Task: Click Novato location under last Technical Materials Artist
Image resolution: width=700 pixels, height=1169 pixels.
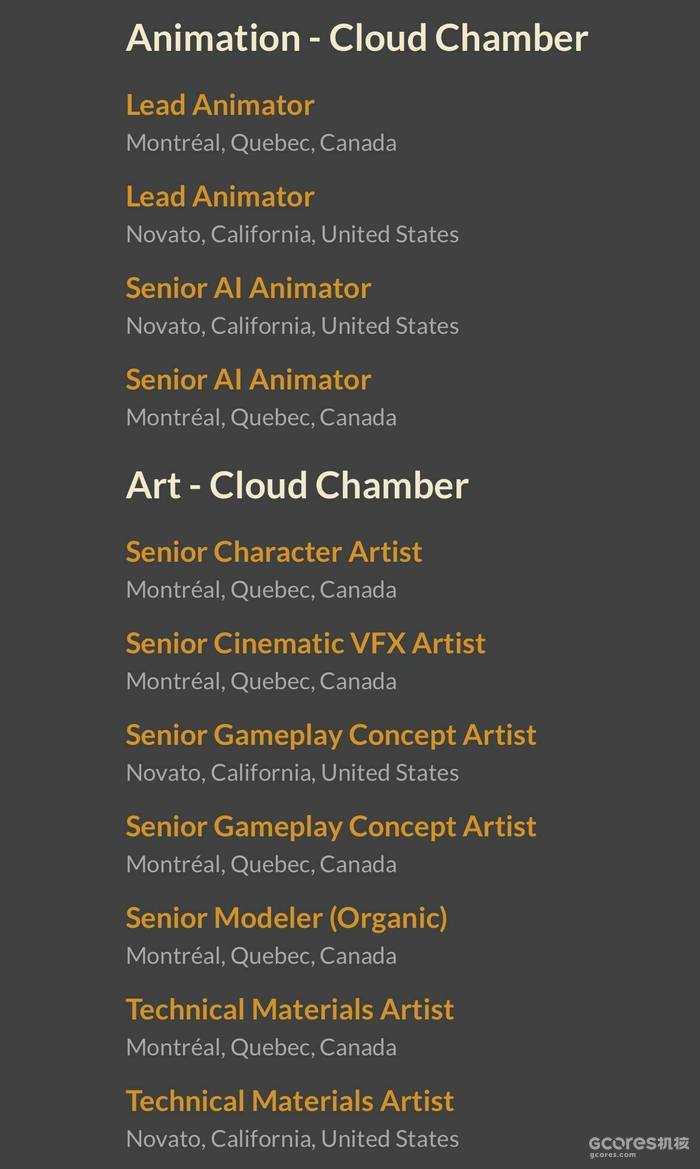Action: click(x=292, y=1138)
